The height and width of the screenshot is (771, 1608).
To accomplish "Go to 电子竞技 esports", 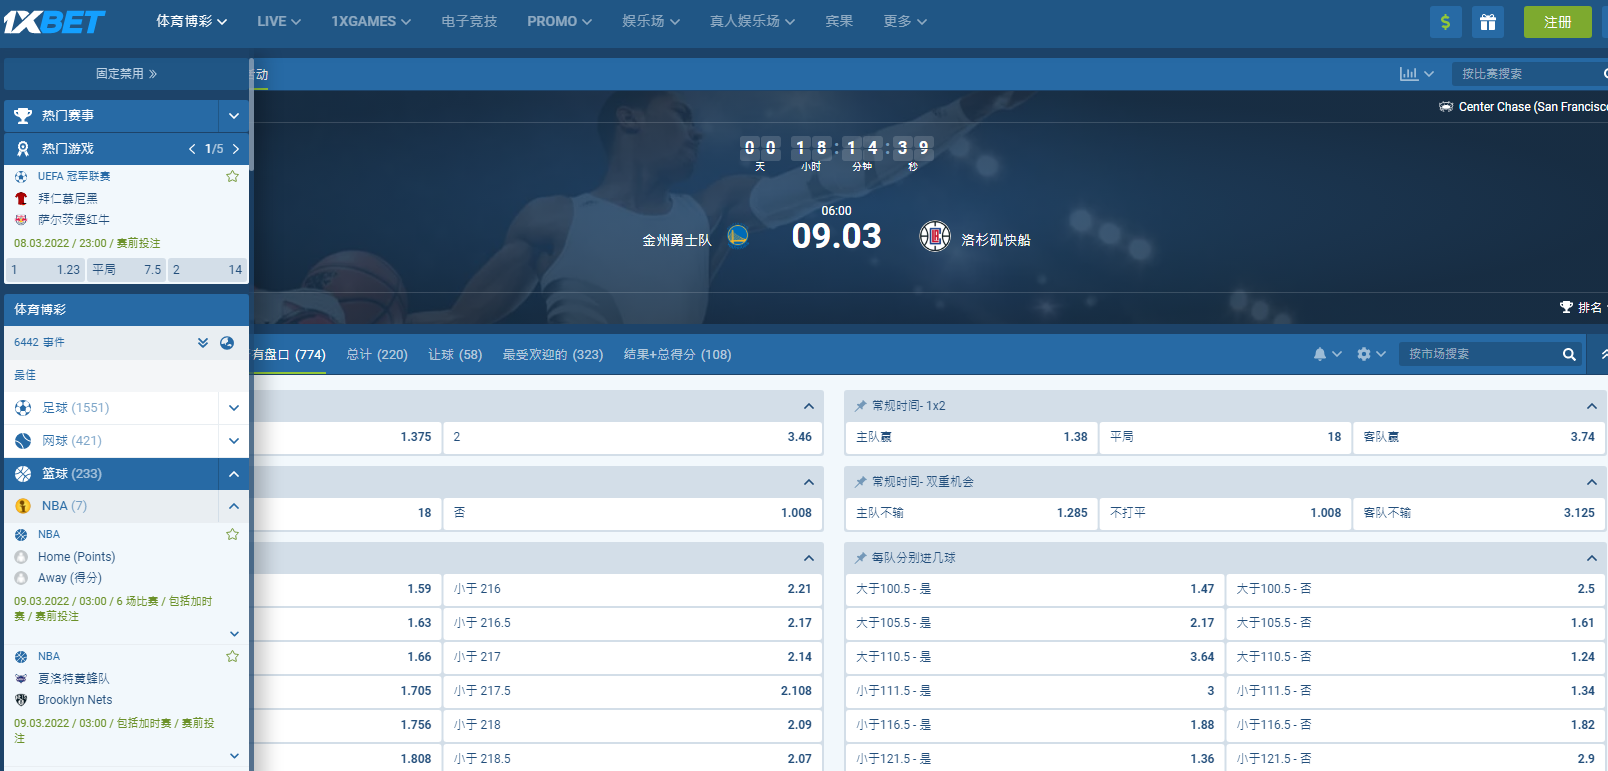I will 469,21.
